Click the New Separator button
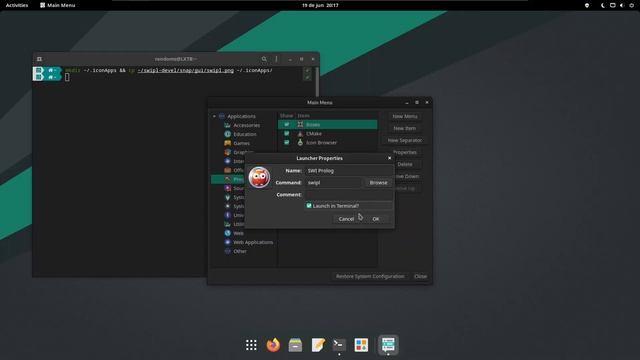640x360 pixels. (404, 140)
